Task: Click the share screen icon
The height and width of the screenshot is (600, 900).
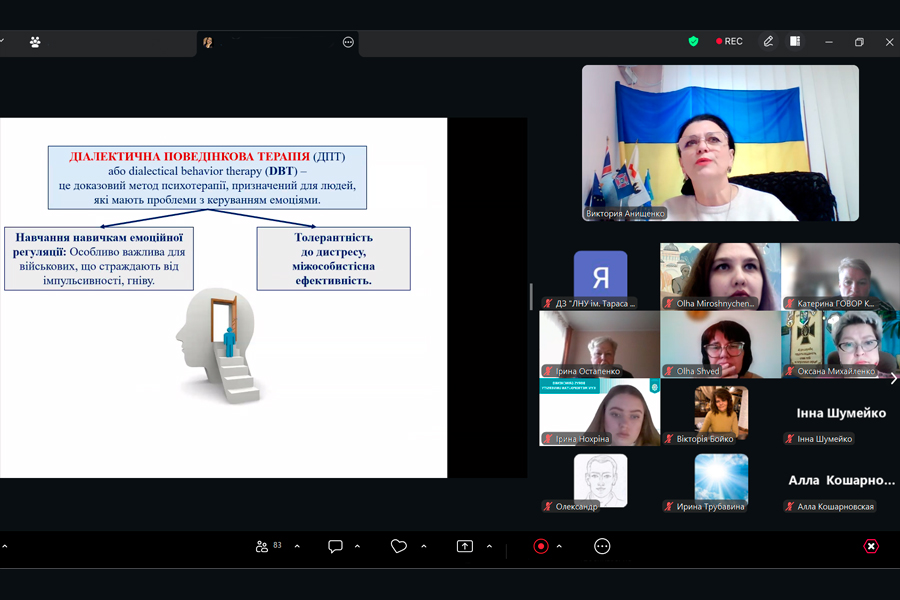Action: click(x=464, y=546)
